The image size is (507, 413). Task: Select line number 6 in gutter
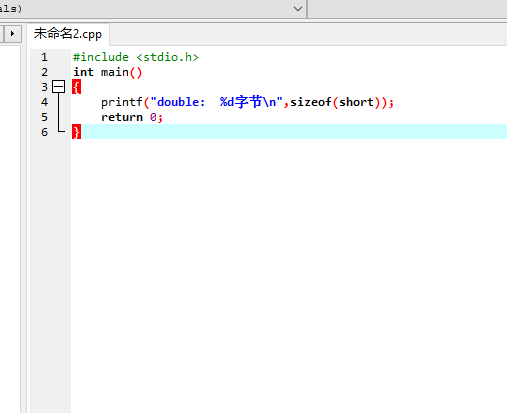tap(44, 132)
